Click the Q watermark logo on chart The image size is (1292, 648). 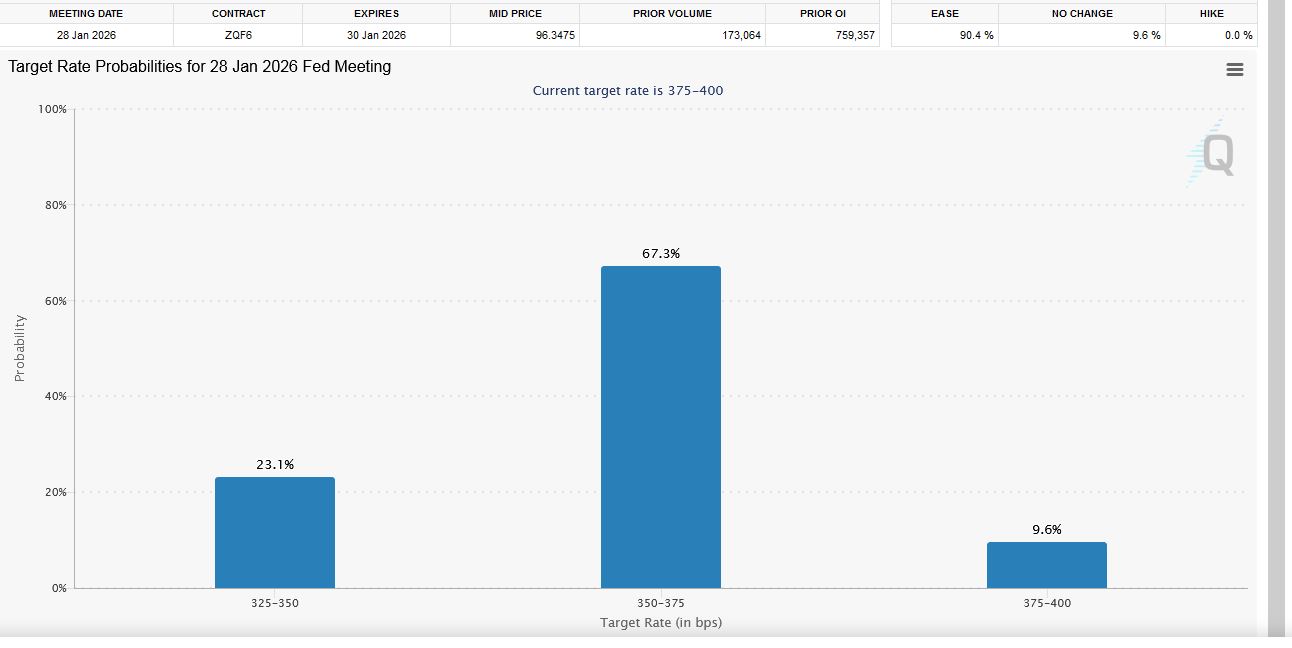tap(1214, 155)
